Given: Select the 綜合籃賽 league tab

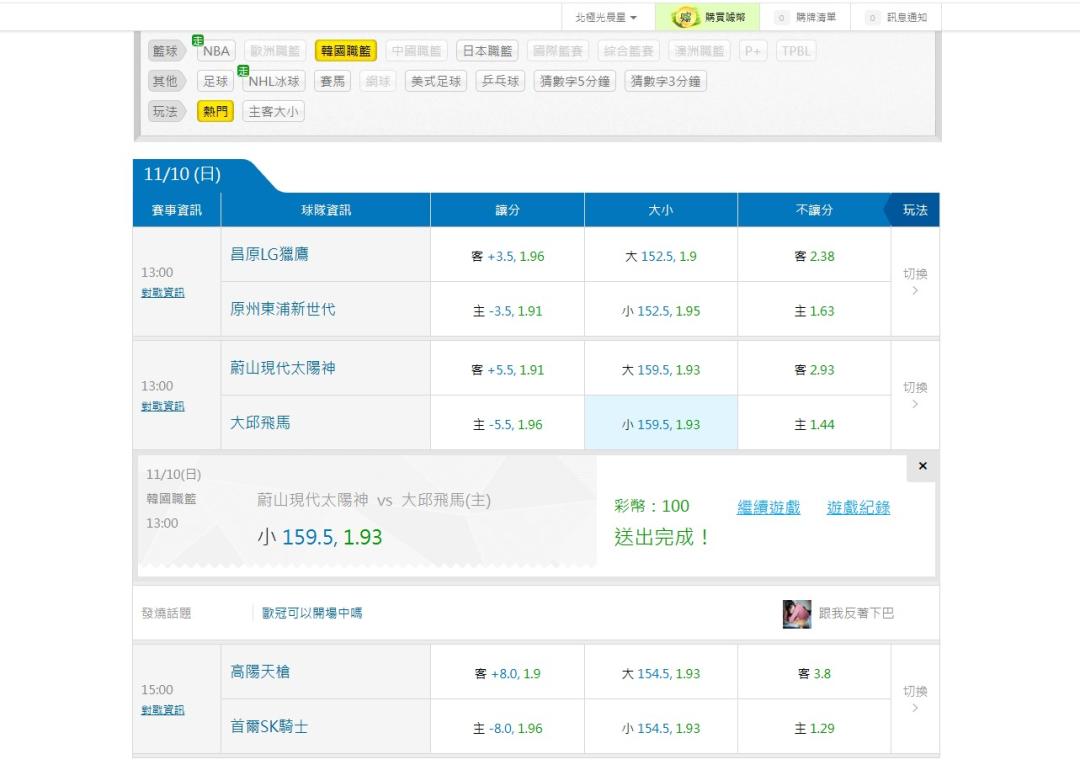Looking at the screenshot, I should [x=629, y=51].
